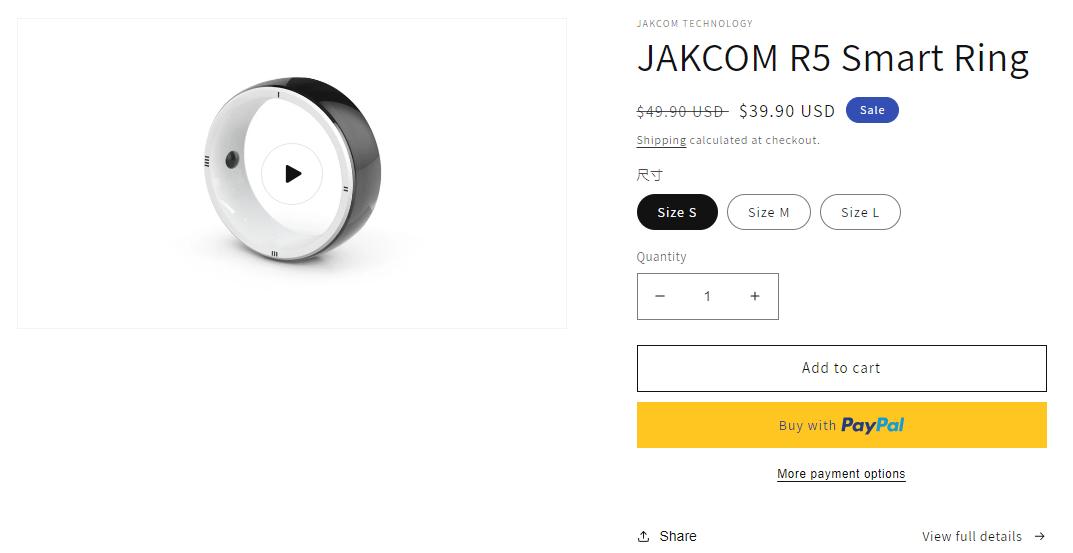This screenshot has height=553, width=1073.
Task: Click the JAKCOM TECHNOLOGY vendor label
Action: click(x=694, y=23)
